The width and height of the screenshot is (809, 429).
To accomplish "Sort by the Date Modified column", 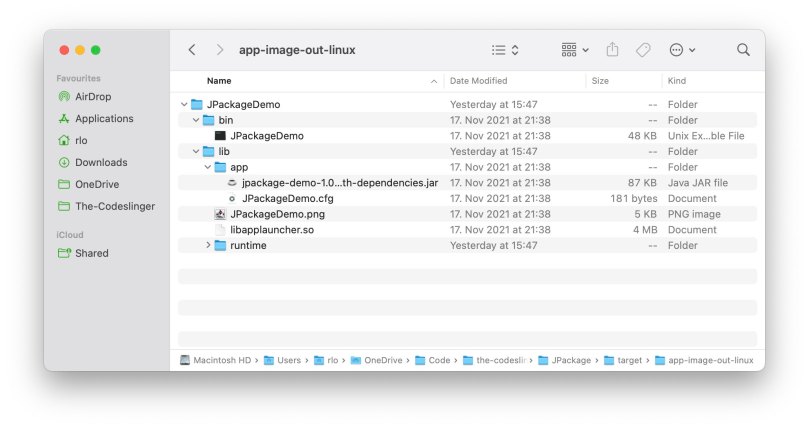I will pyautogui.click(x=478, y=81).
